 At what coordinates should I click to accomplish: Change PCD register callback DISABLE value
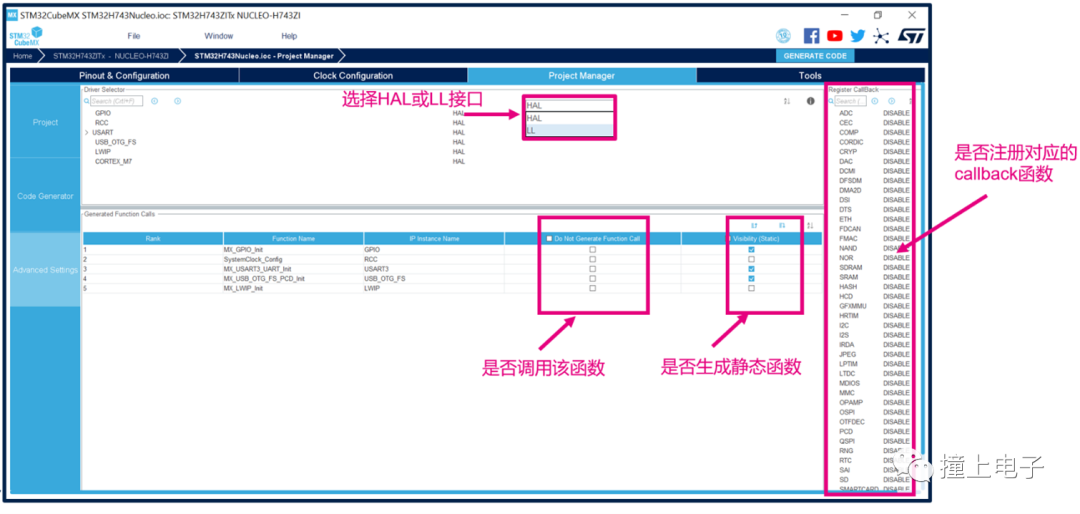(x=896, y=431)
